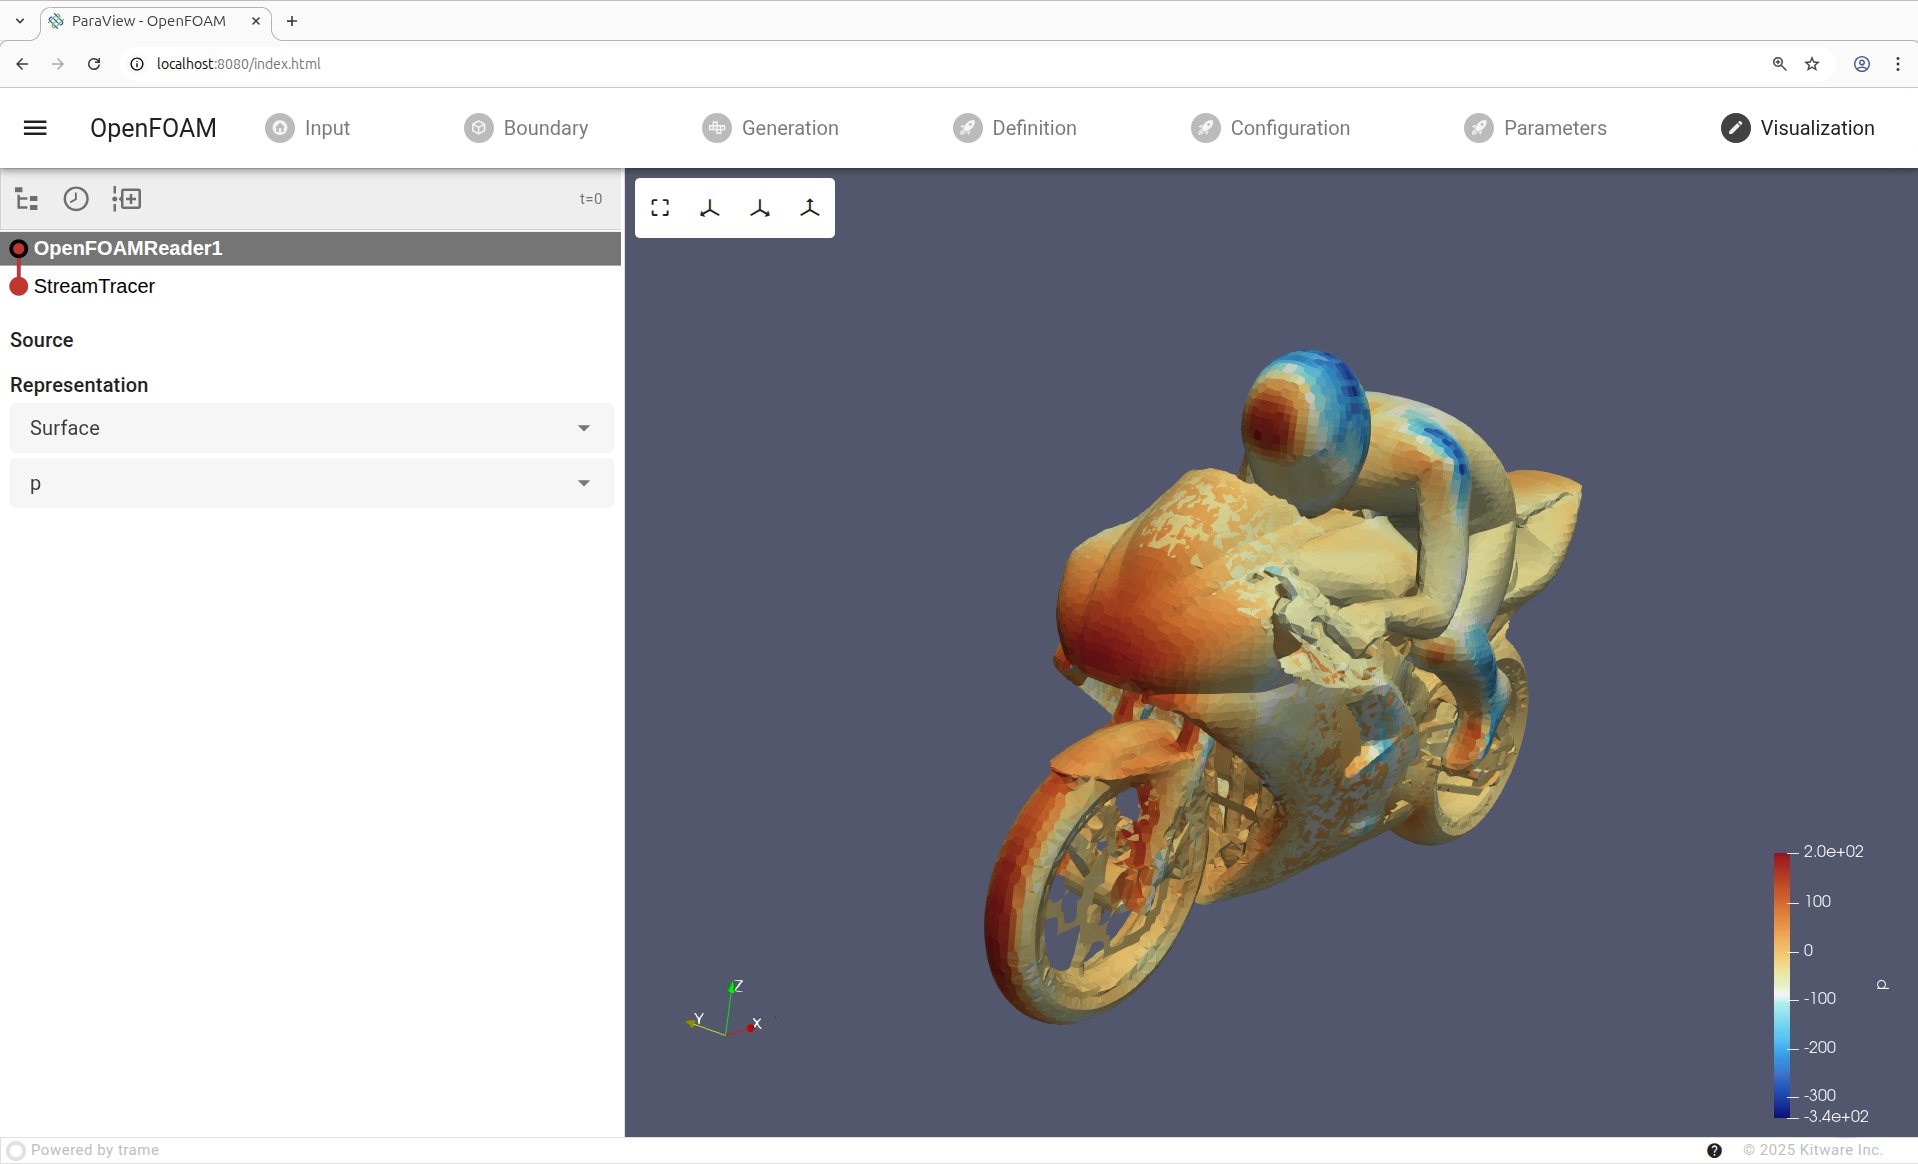Image resolution: width=1918 pixels, height=1164 pixels.
Task: Select the StreamTracer pipeline item
Action: tap(95, 287)
